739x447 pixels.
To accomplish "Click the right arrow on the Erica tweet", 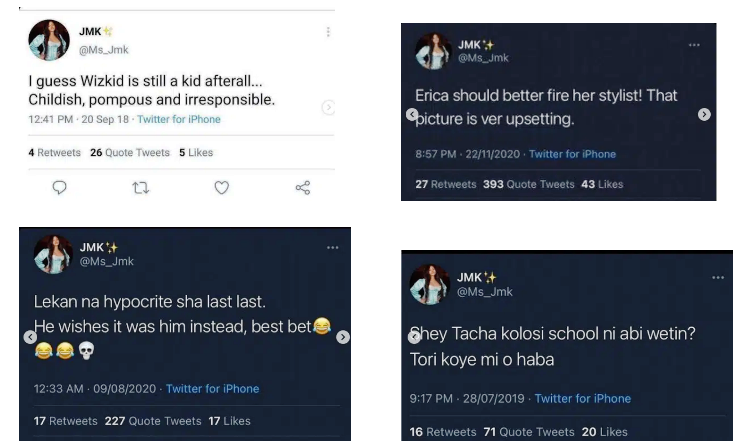I will coord(704,115).
